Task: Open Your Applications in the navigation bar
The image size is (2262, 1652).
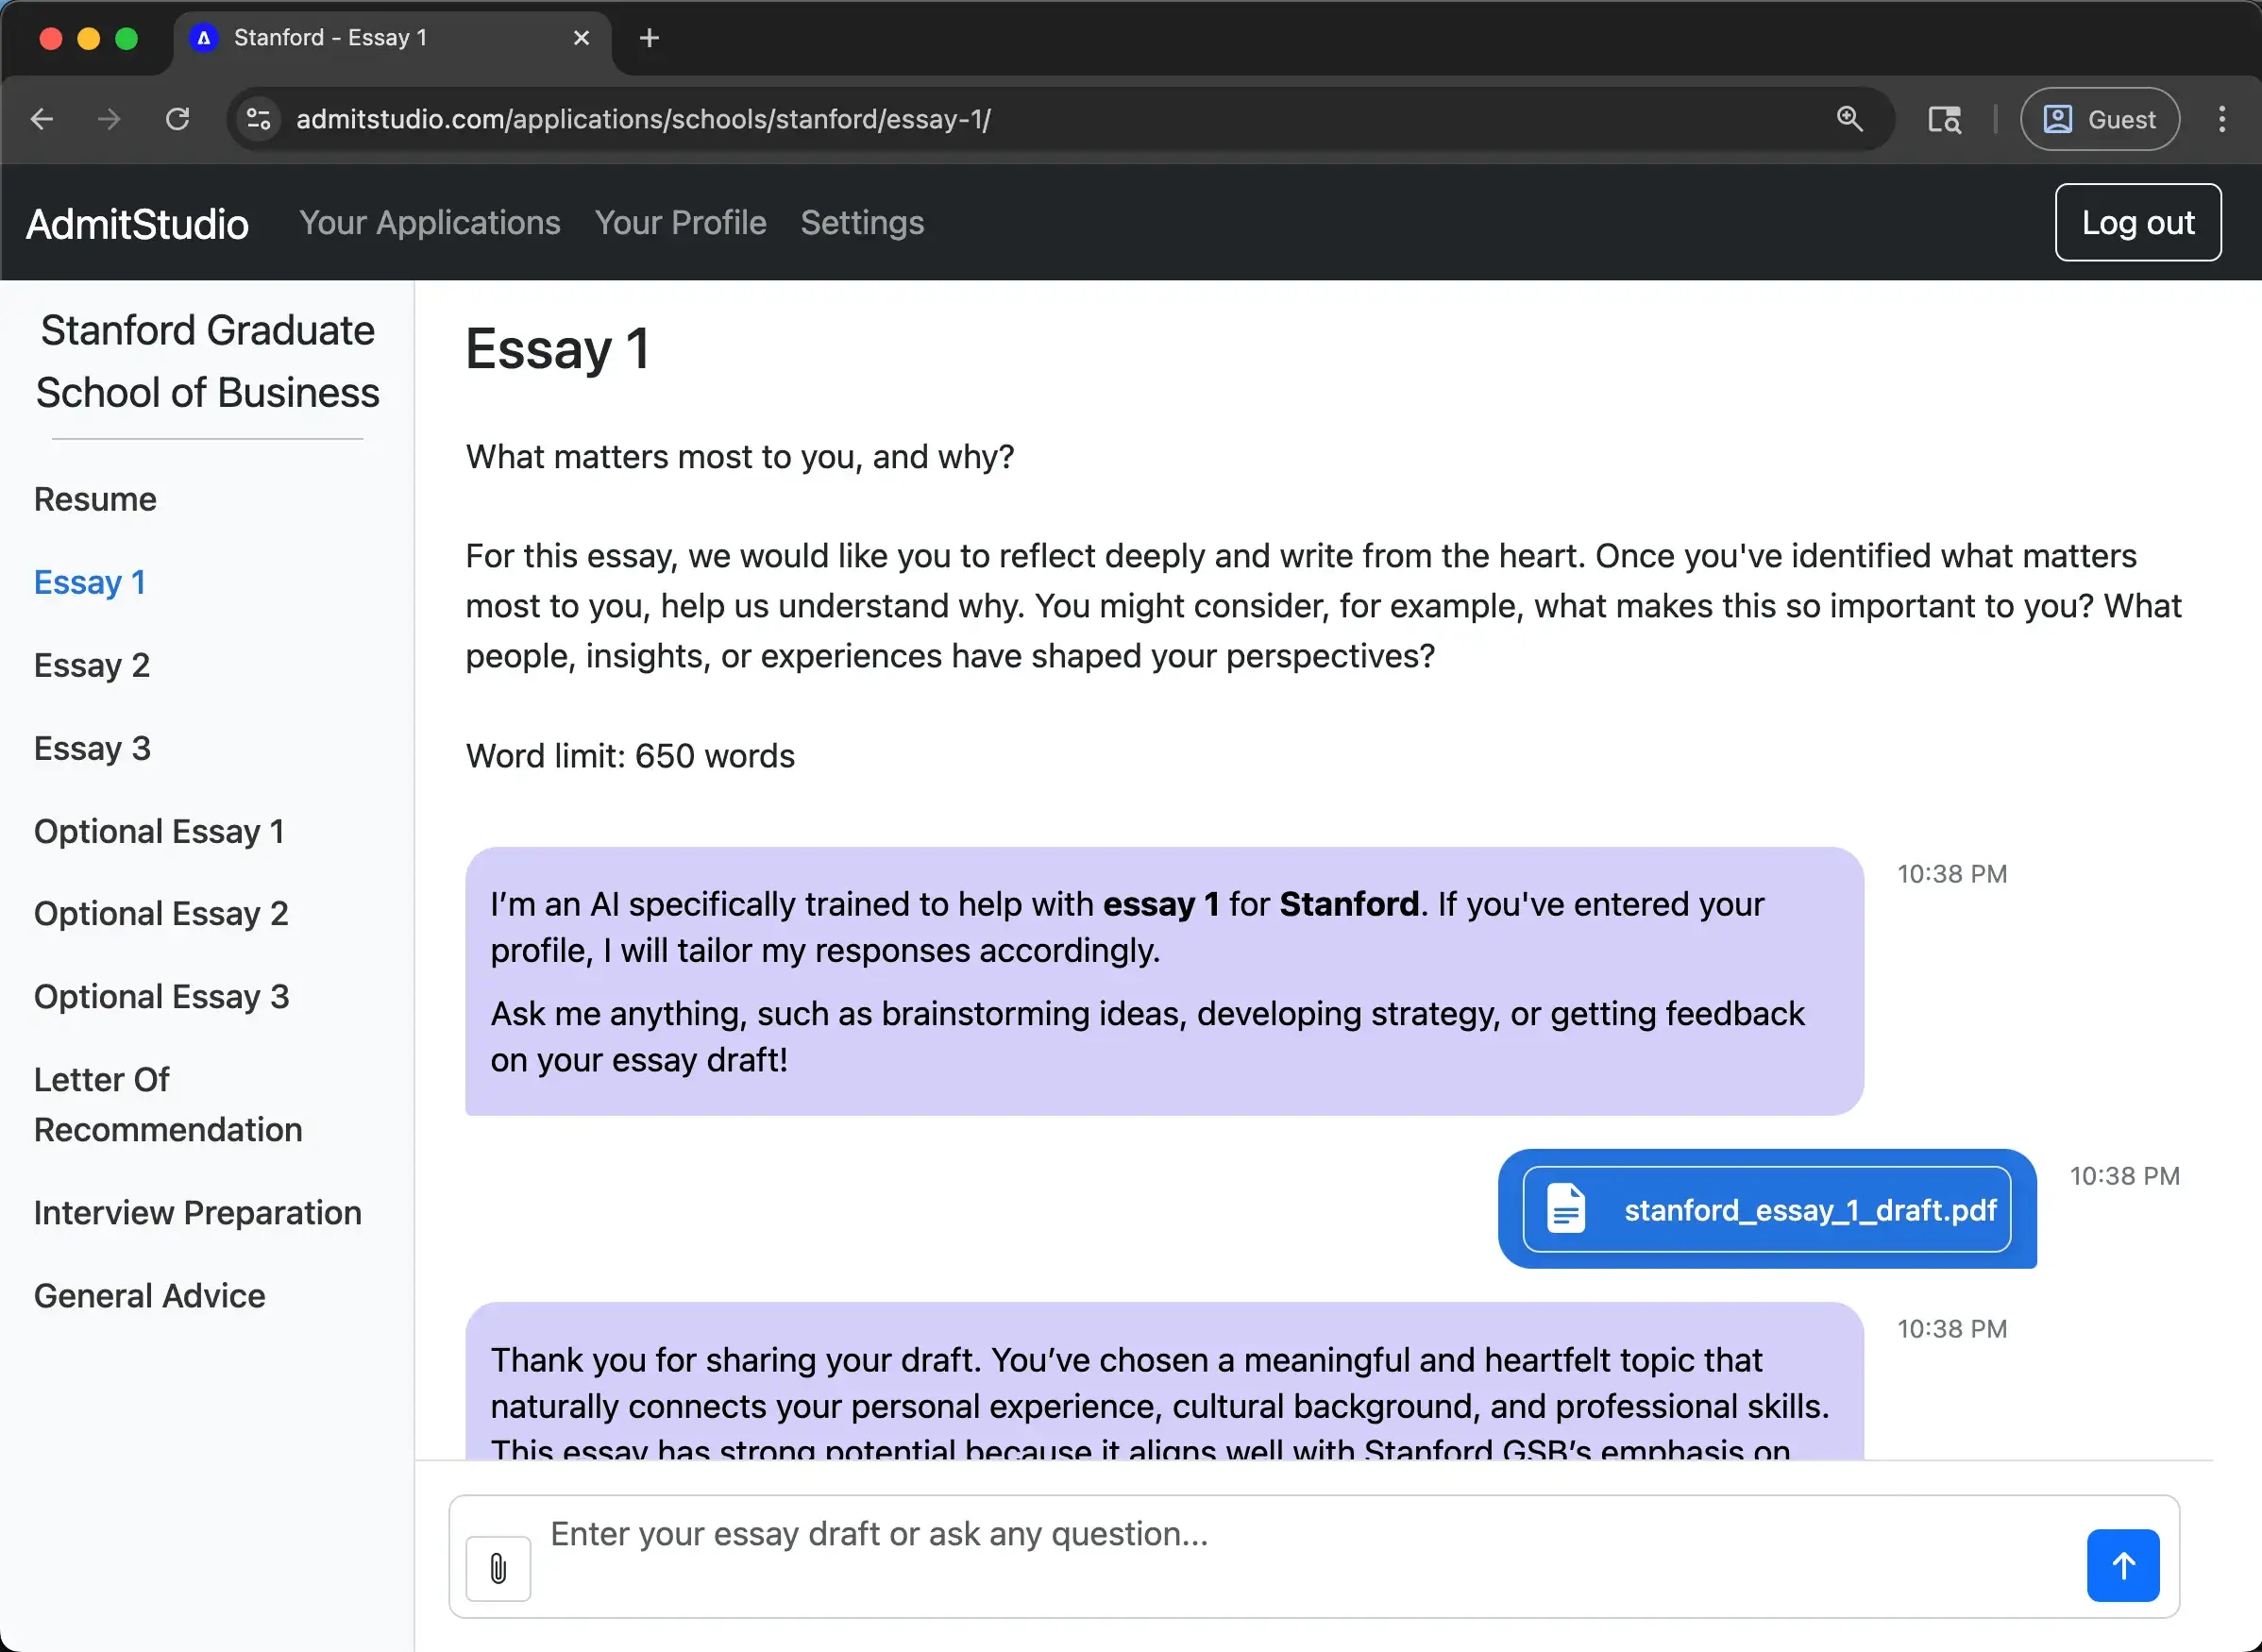Action: [x=430, y=222]
